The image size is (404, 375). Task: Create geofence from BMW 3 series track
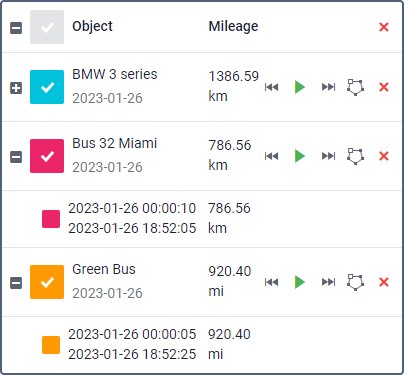pos(355,87)
